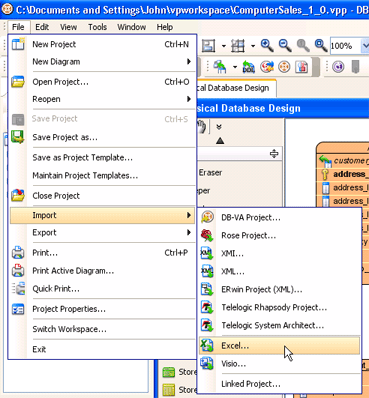Choose Maintain Project Templates...
This screenshot has width=369, height=398.
pyautogui.click(x=103, y=175)
